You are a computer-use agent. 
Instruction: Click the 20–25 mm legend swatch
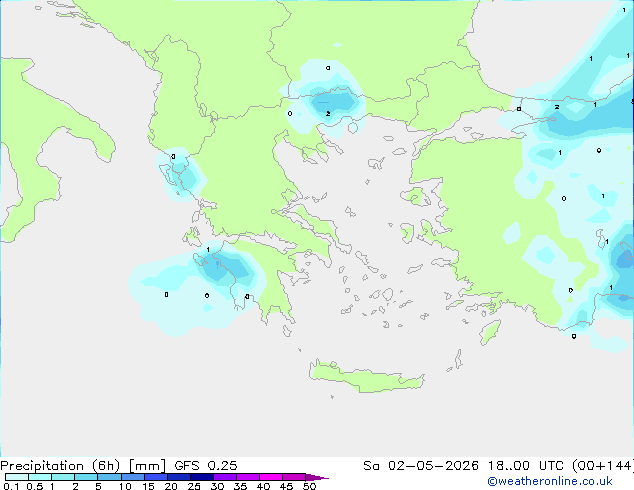179,477
